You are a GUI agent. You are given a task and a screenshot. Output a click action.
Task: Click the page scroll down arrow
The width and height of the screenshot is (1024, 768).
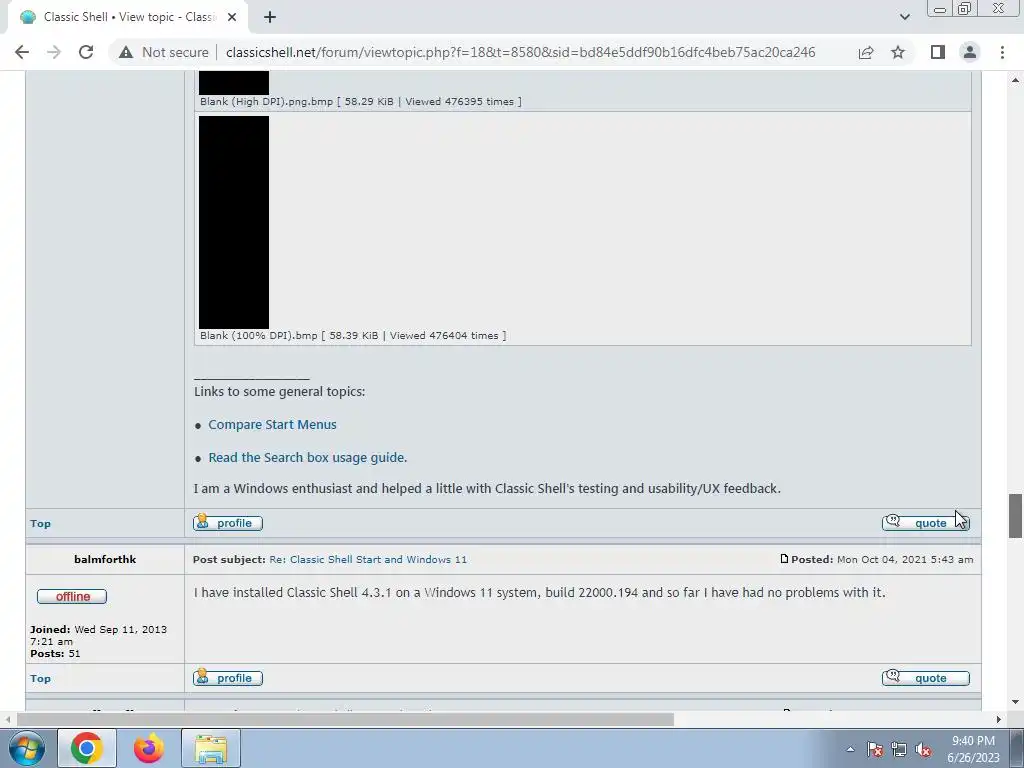pyautogui.click(x=1015, y=703)
